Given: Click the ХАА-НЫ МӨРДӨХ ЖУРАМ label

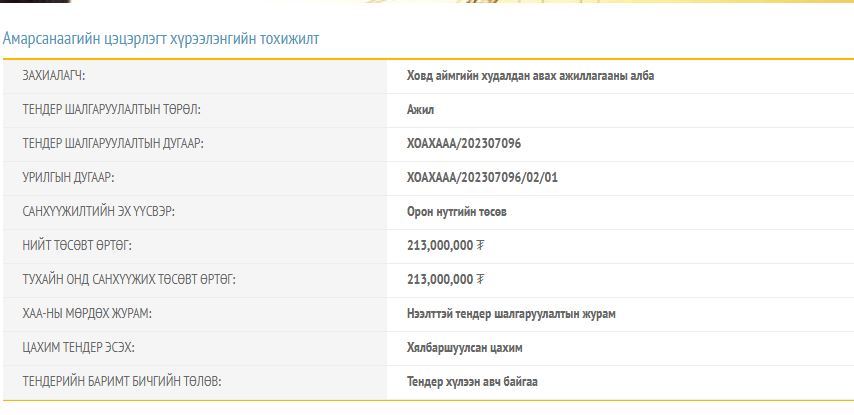Looking at the screenshot, I should (x=87, y=313).
